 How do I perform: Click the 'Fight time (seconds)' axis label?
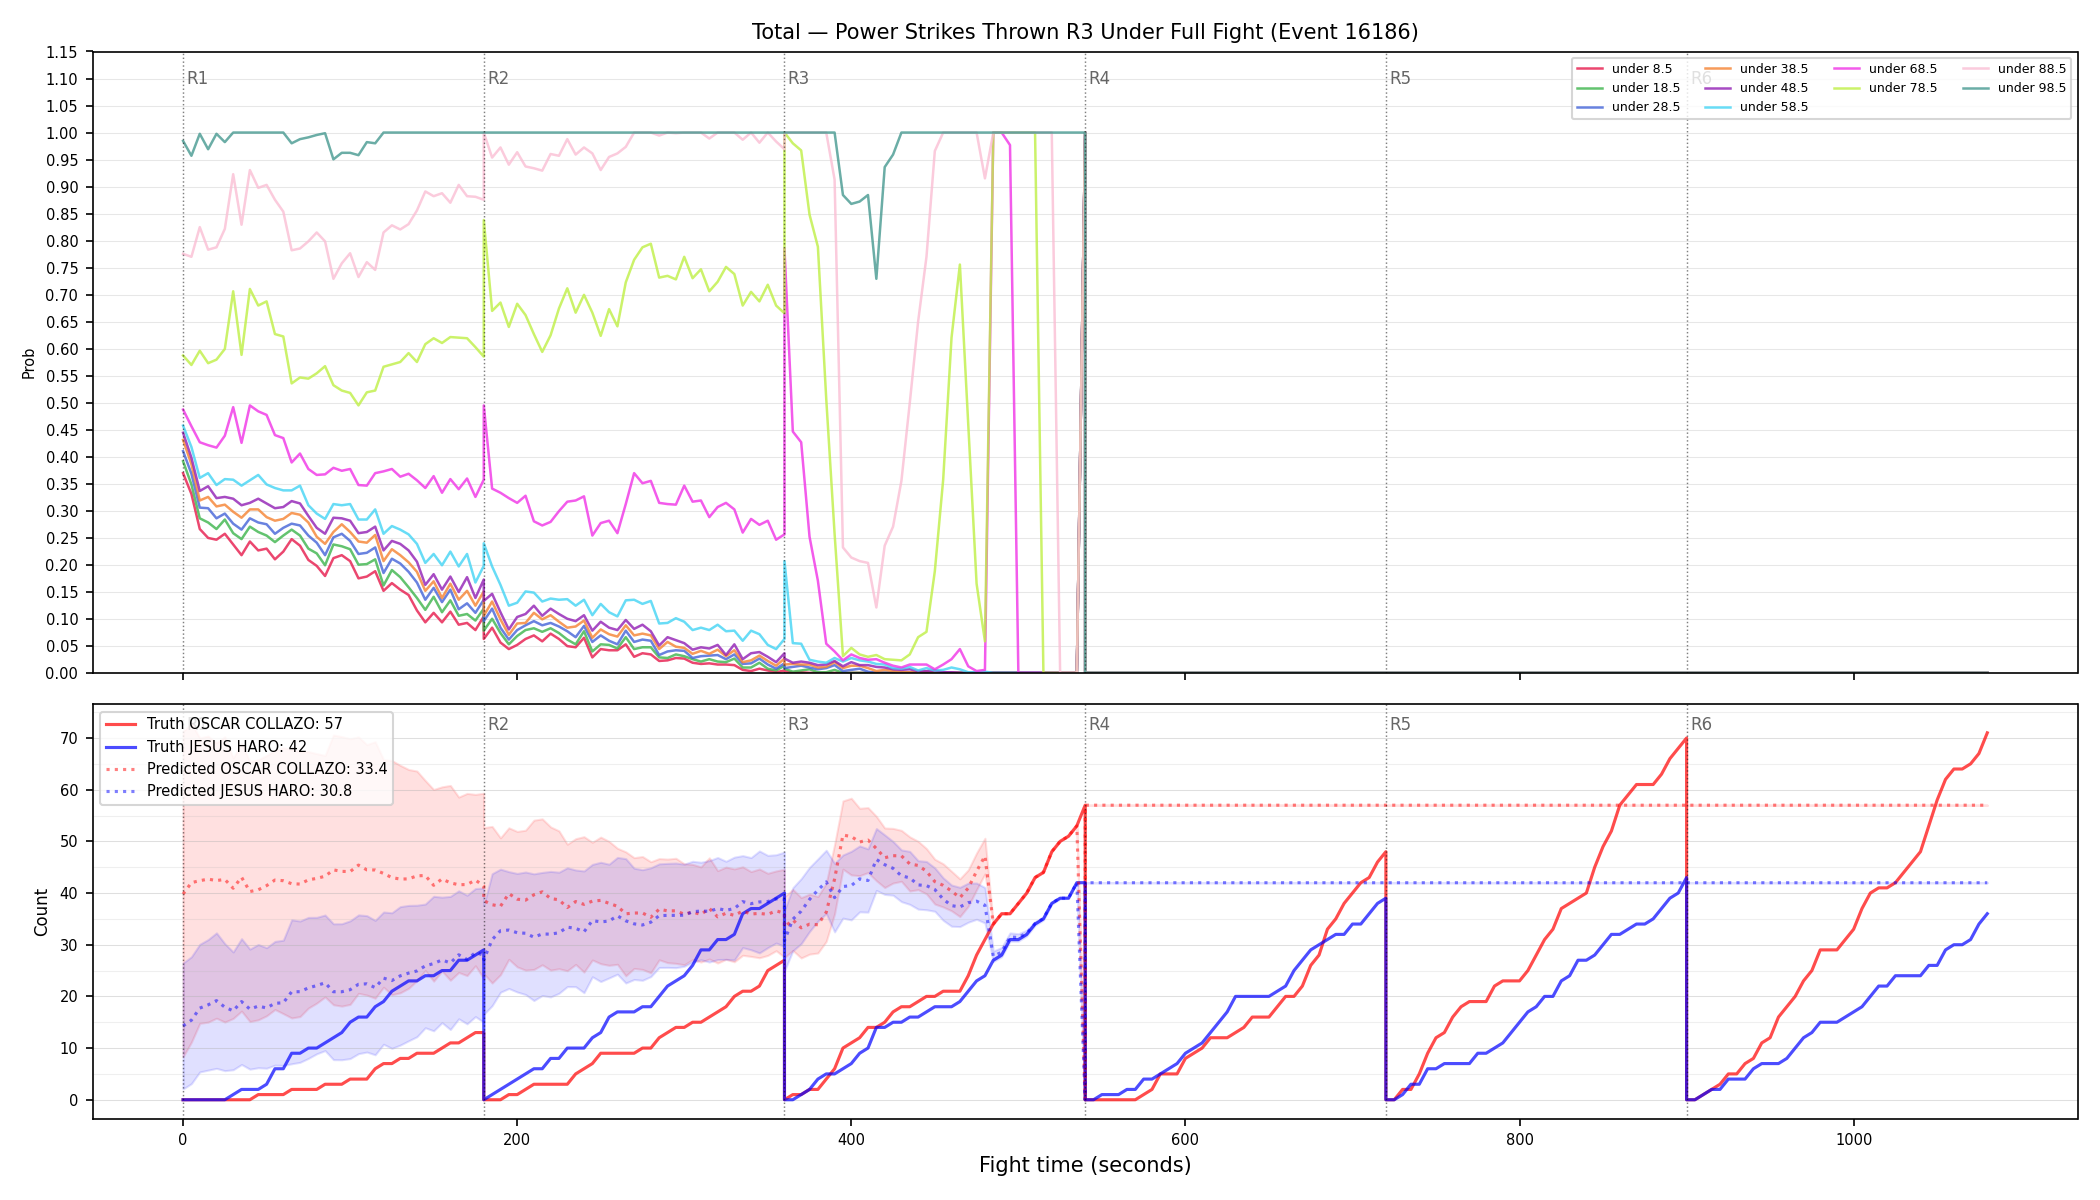(1085, 1165)
